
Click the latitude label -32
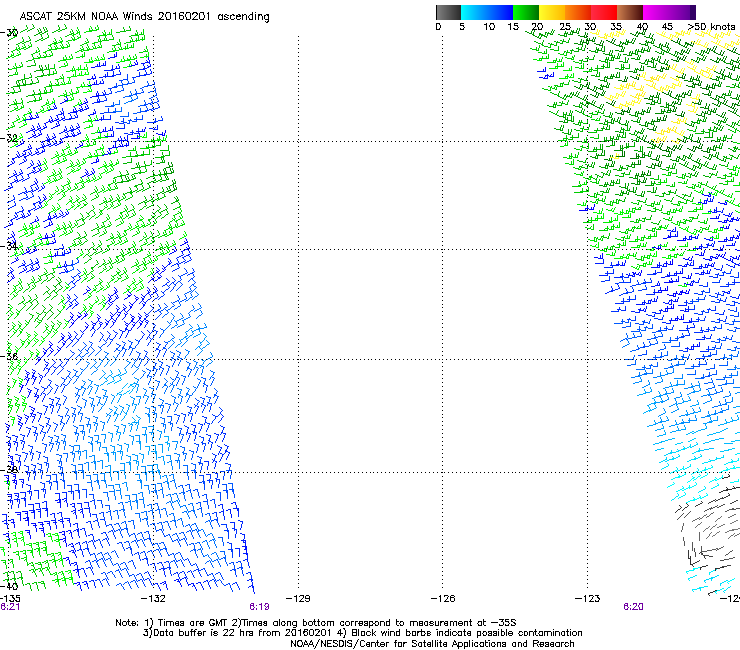9,138
